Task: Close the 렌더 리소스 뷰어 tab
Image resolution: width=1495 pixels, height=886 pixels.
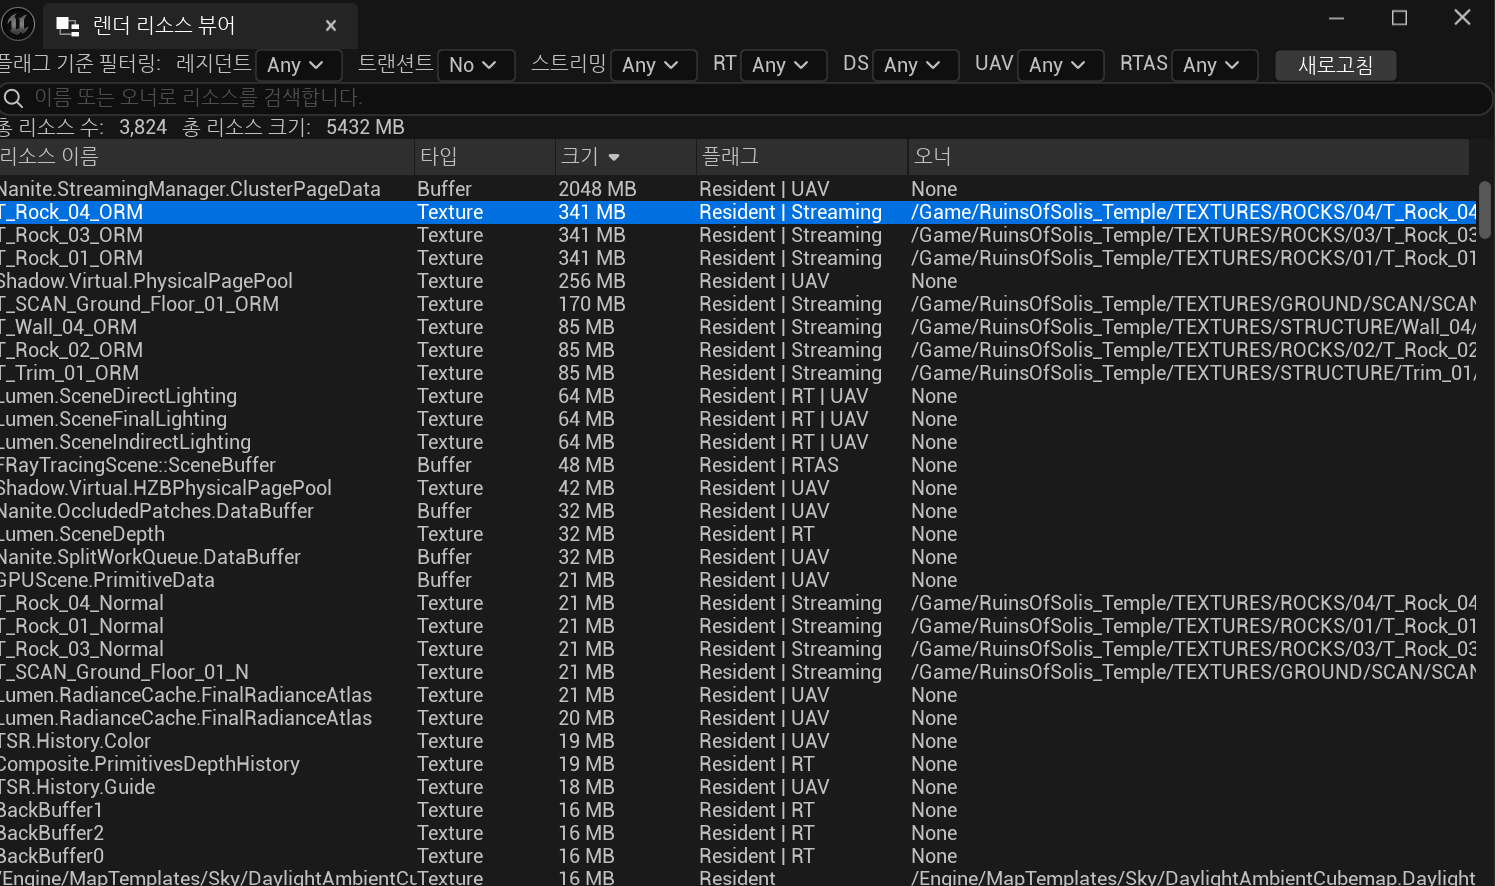Action: (x=331, y=26)
